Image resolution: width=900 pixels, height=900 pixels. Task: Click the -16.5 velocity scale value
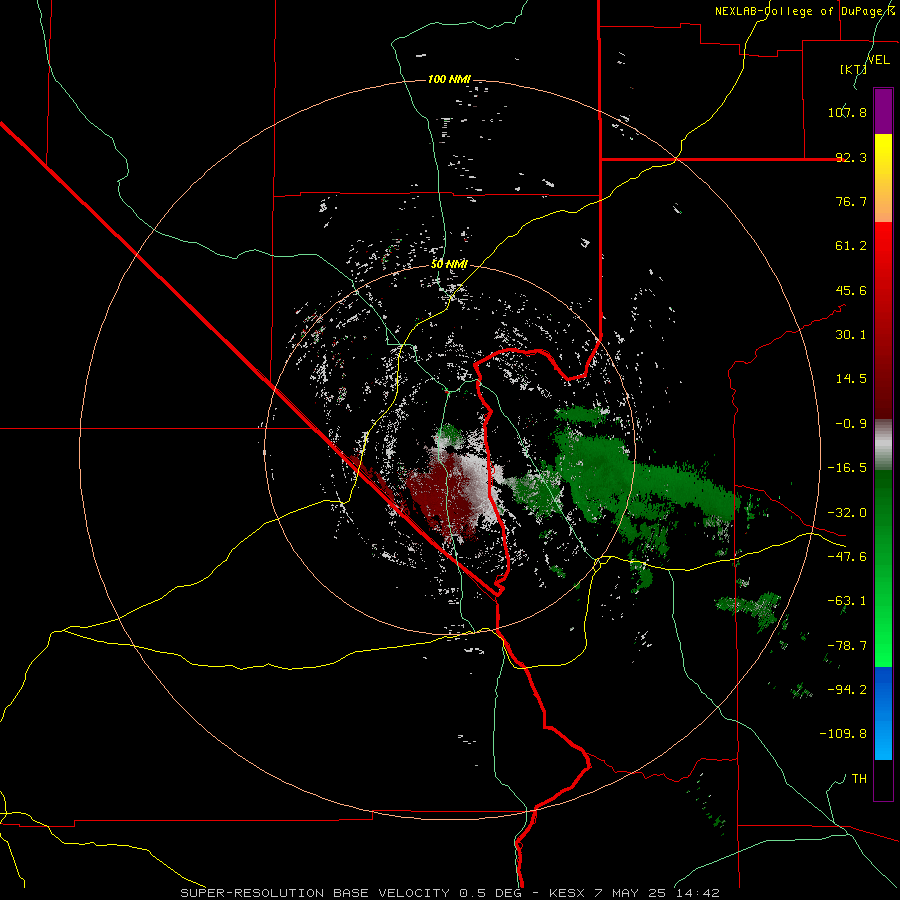847,468
